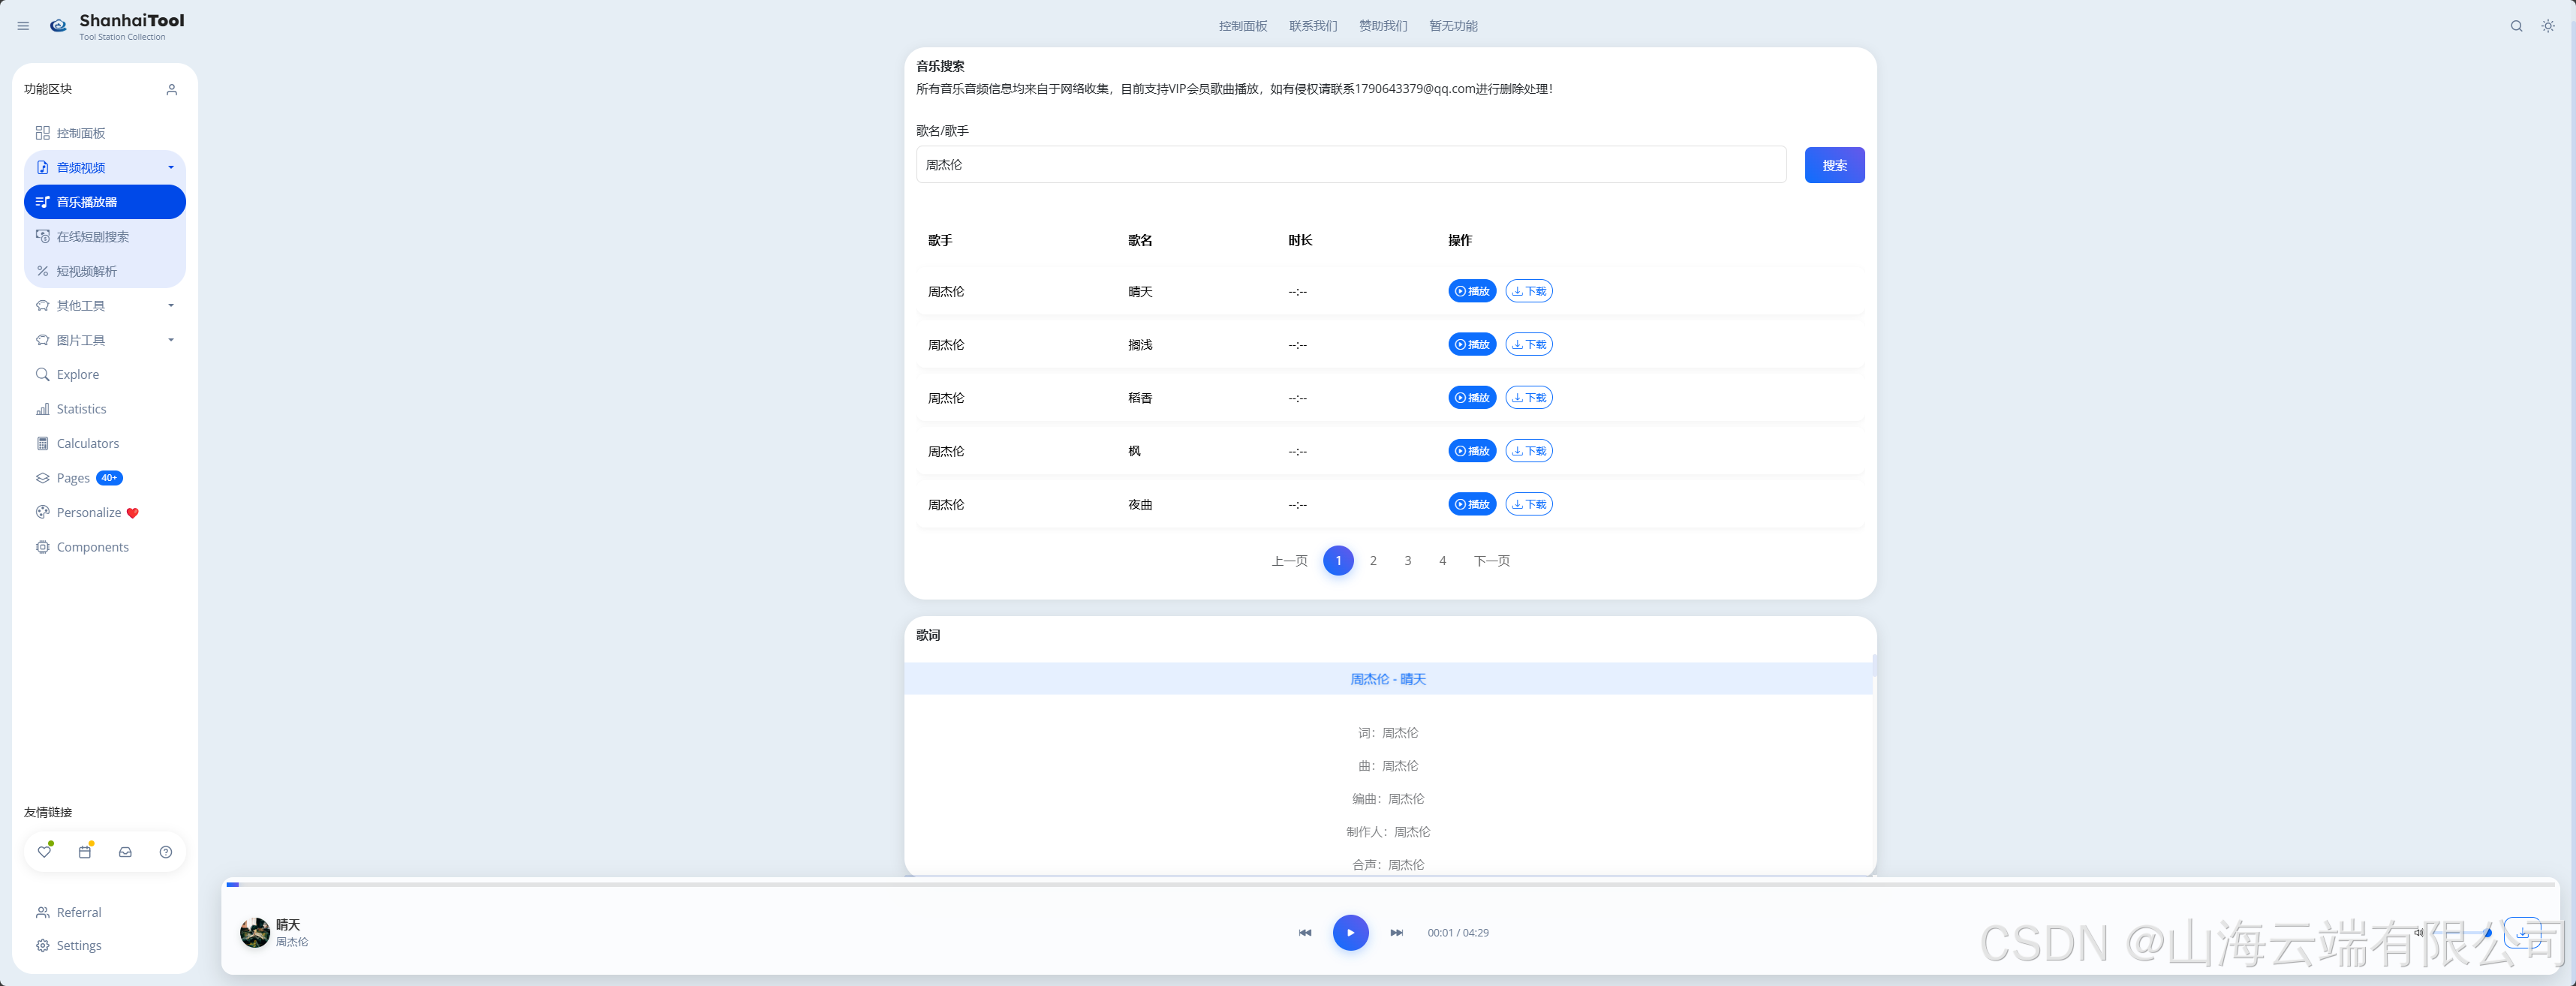The image size is (2576, 986).
Task: Toggle the sidebar hamburger menu
Action: [23, 26]
